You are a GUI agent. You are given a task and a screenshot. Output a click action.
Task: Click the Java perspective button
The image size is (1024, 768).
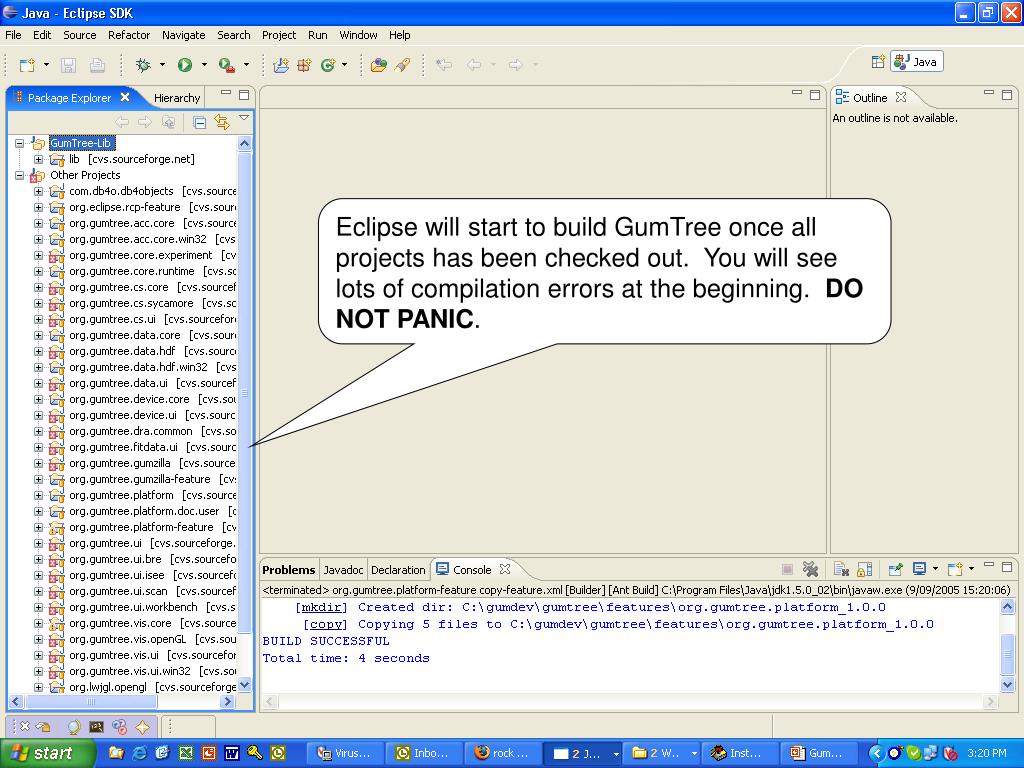(x=917, y=62)
